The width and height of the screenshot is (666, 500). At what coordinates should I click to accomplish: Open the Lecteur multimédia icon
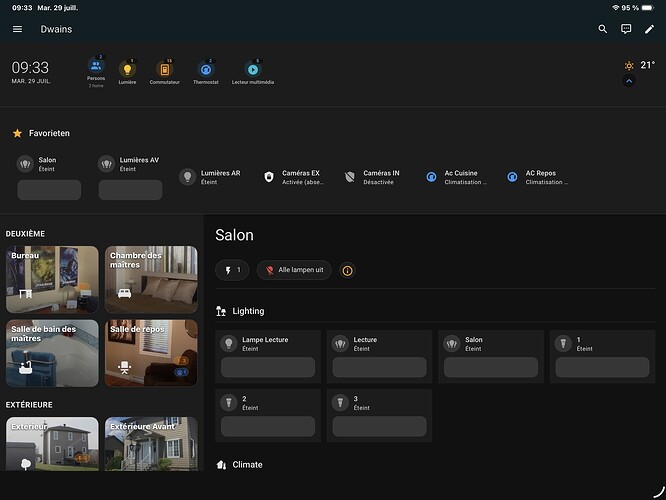pos(252,70)
